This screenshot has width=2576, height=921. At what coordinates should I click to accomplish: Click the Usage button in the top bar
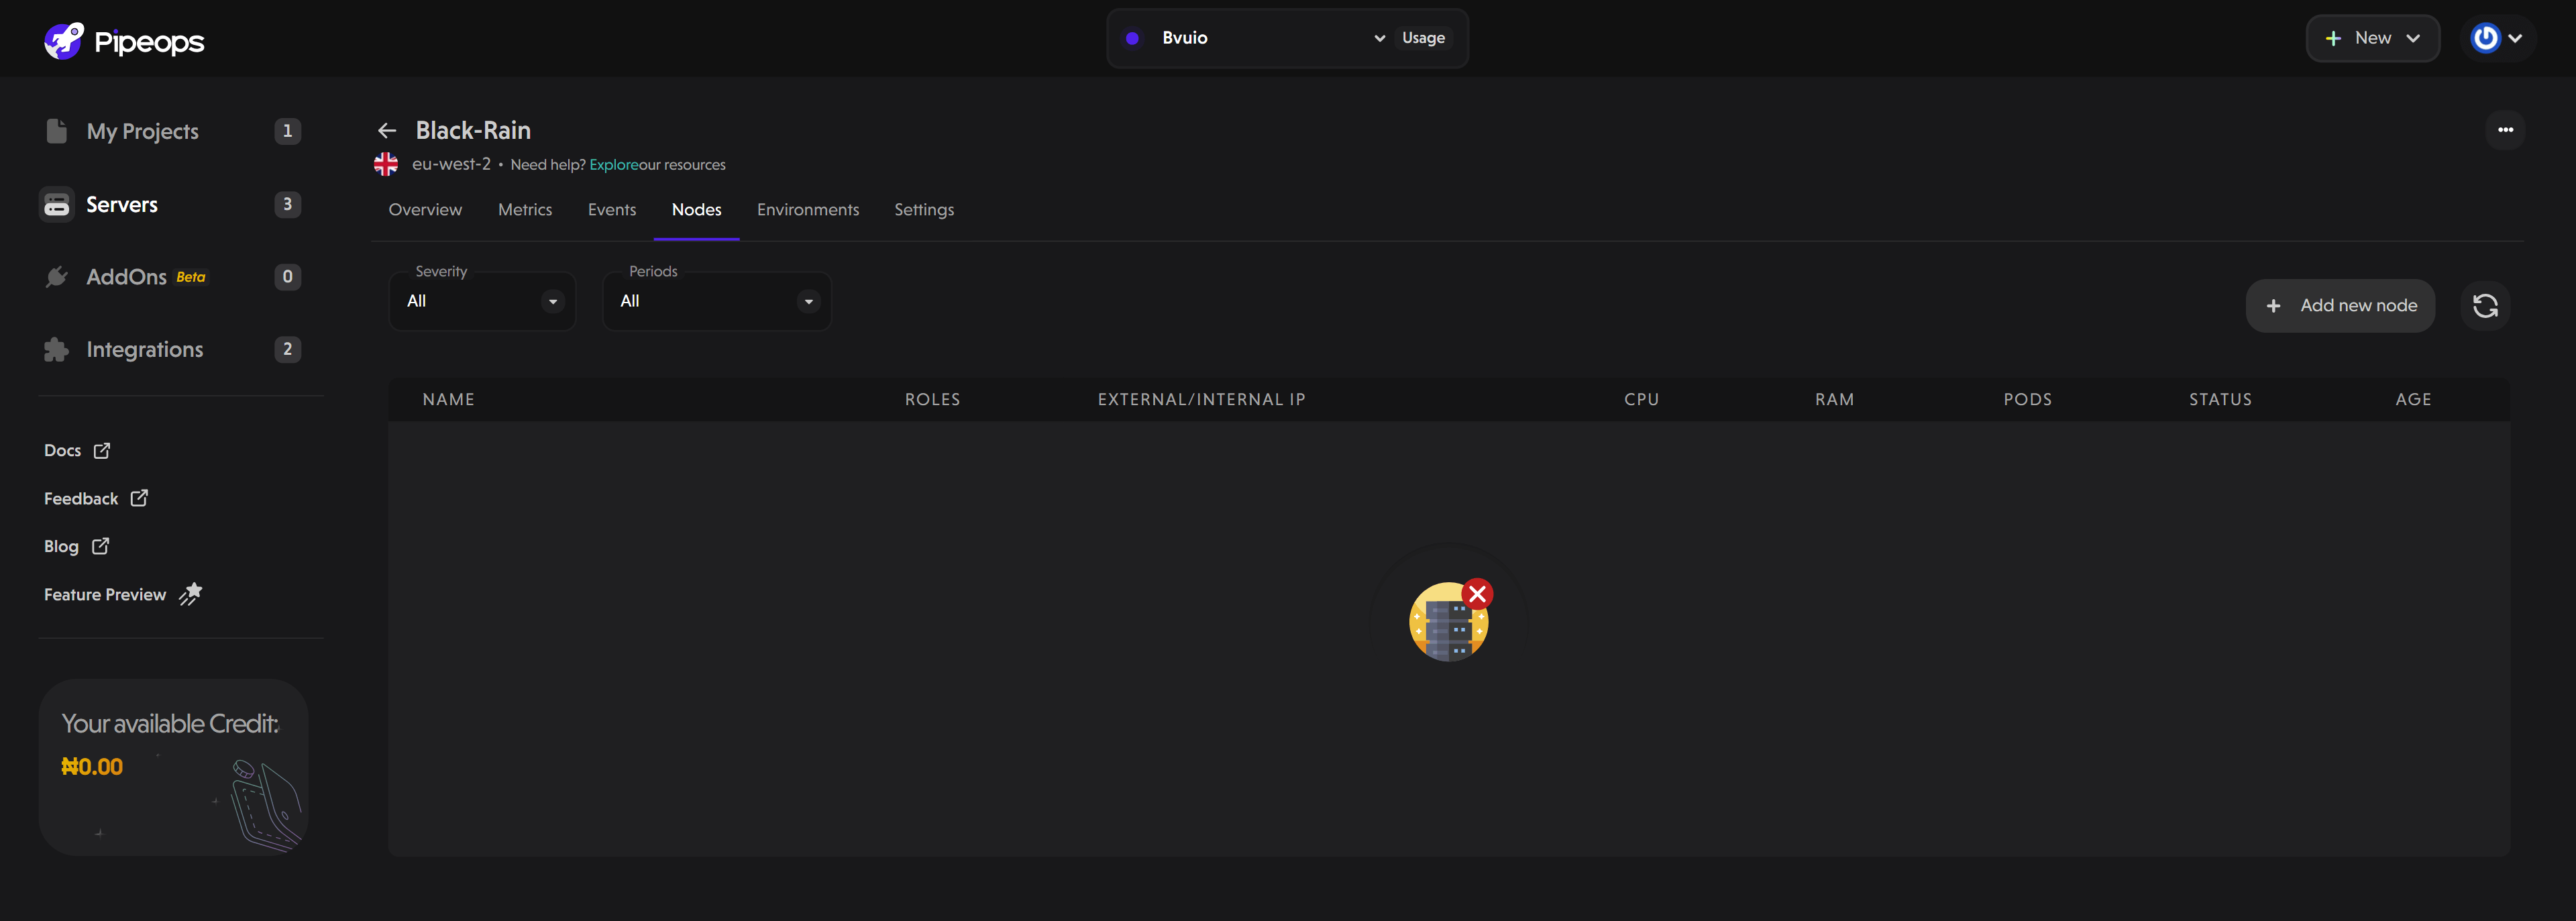[x=1423, y=37]
